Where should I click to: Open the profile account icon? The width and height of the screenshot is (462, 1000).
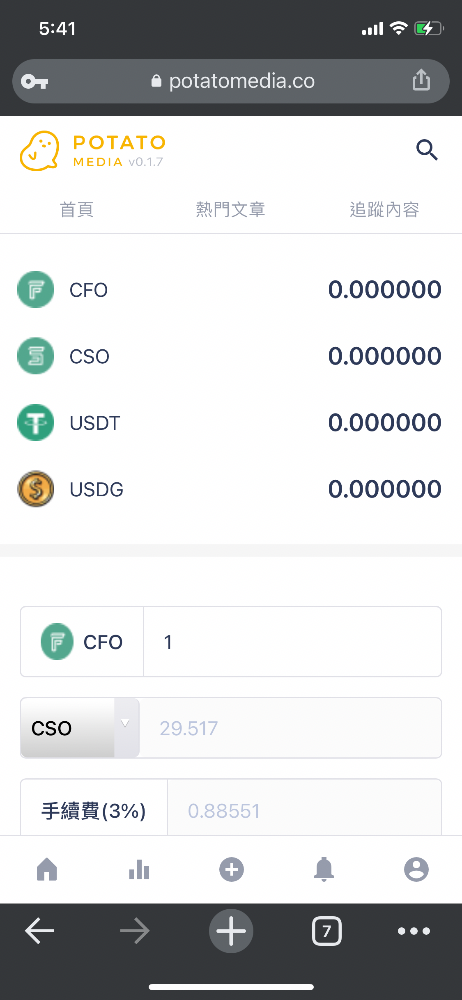pyautogui.click(x=416, y=869)
